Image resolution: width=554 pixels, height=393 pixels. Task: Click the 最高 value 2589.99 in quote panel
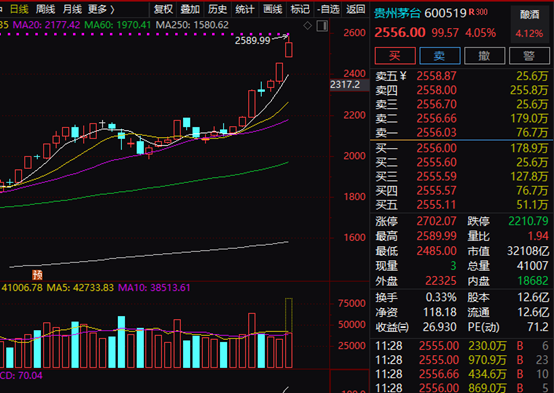(x=436, y=236)
